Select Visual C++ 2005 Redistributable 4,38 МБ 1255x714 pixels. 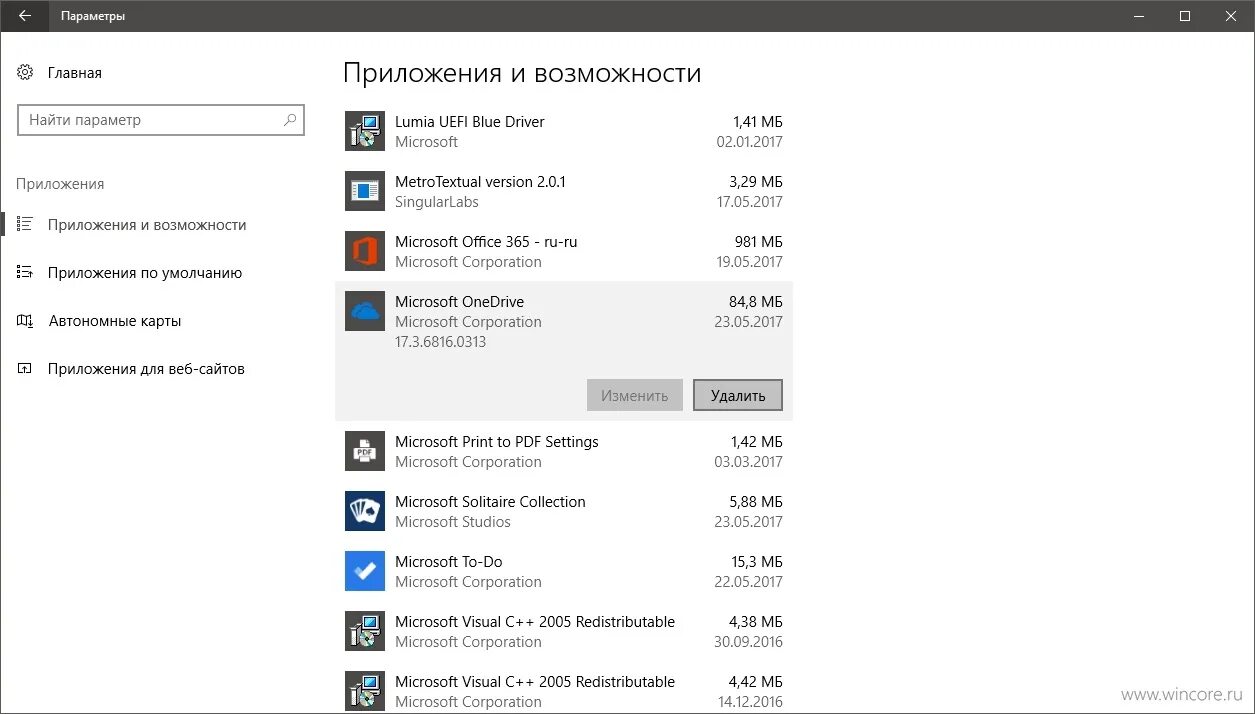click(564, 631)
